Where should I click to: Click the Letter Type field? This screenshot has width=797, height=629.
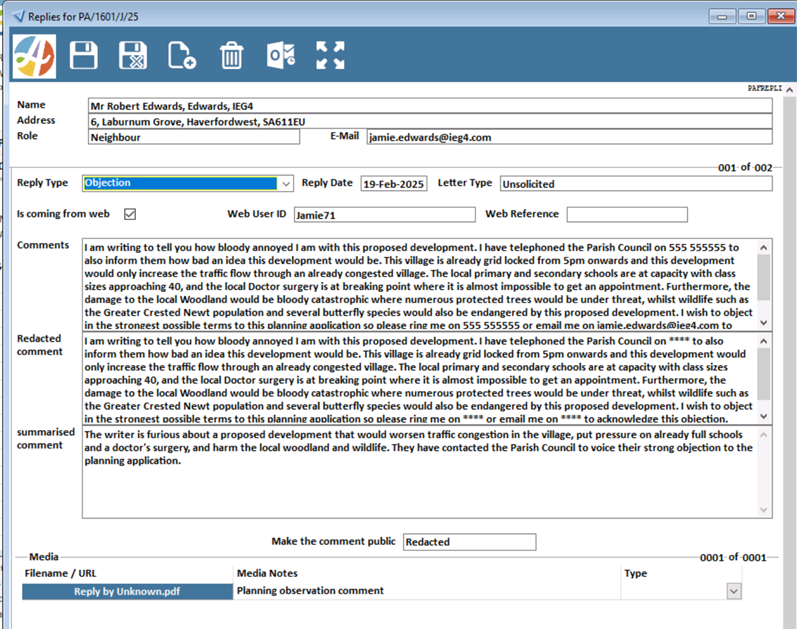point(635,184)
